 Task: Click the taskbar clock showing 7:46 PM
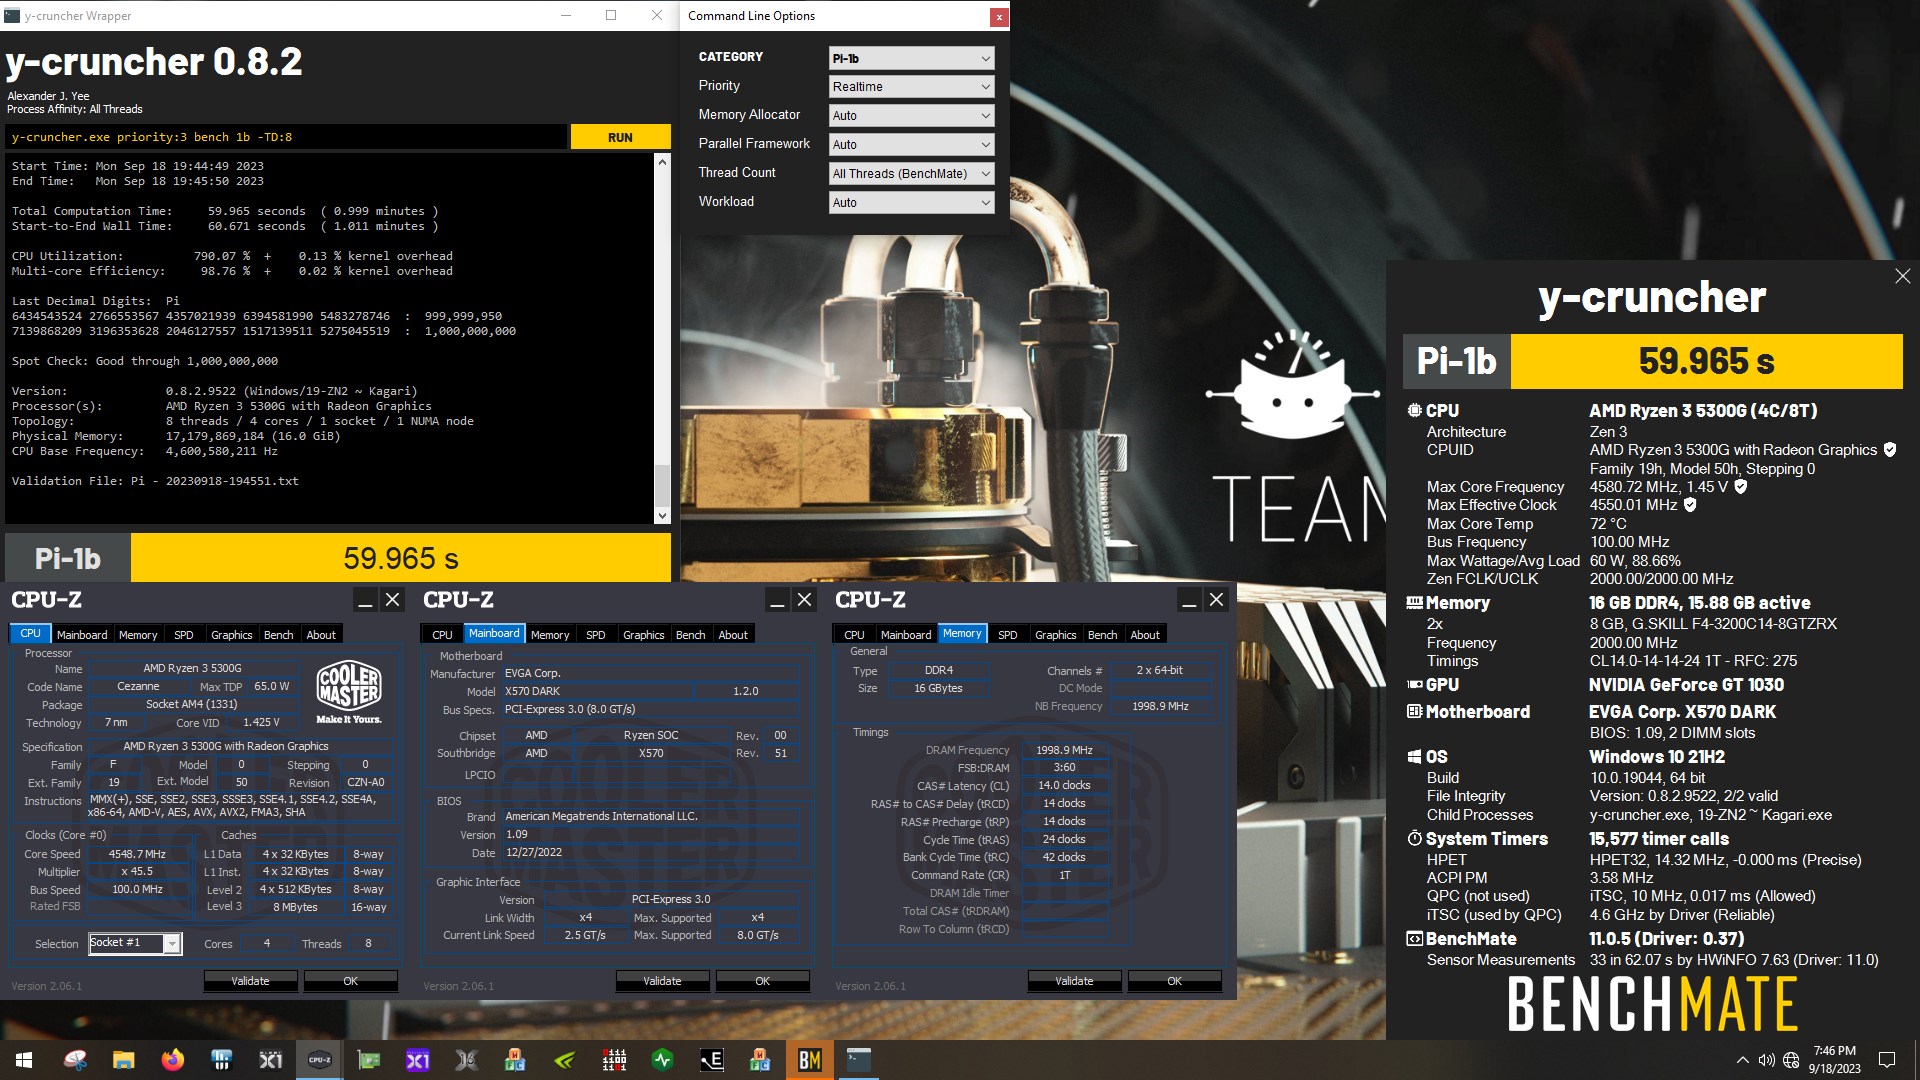[x=1834, y=1060]
